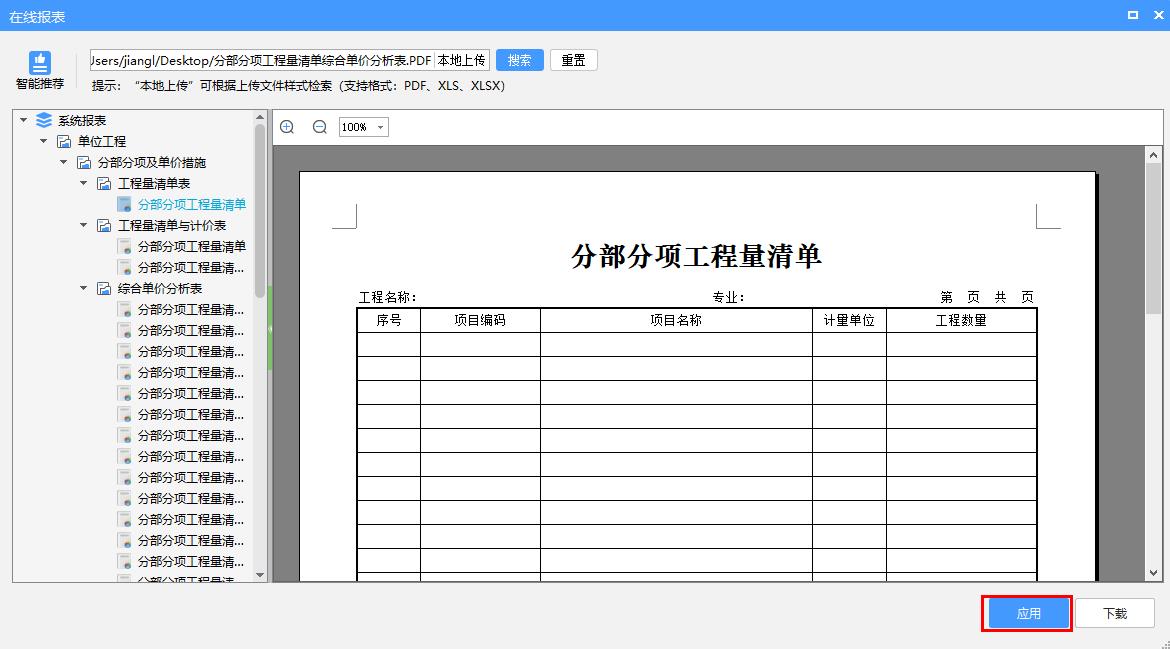This screenshot has width=1170, height=649.
Task: Click the folder icon beside 单位工程
Action: click(63, 141)
